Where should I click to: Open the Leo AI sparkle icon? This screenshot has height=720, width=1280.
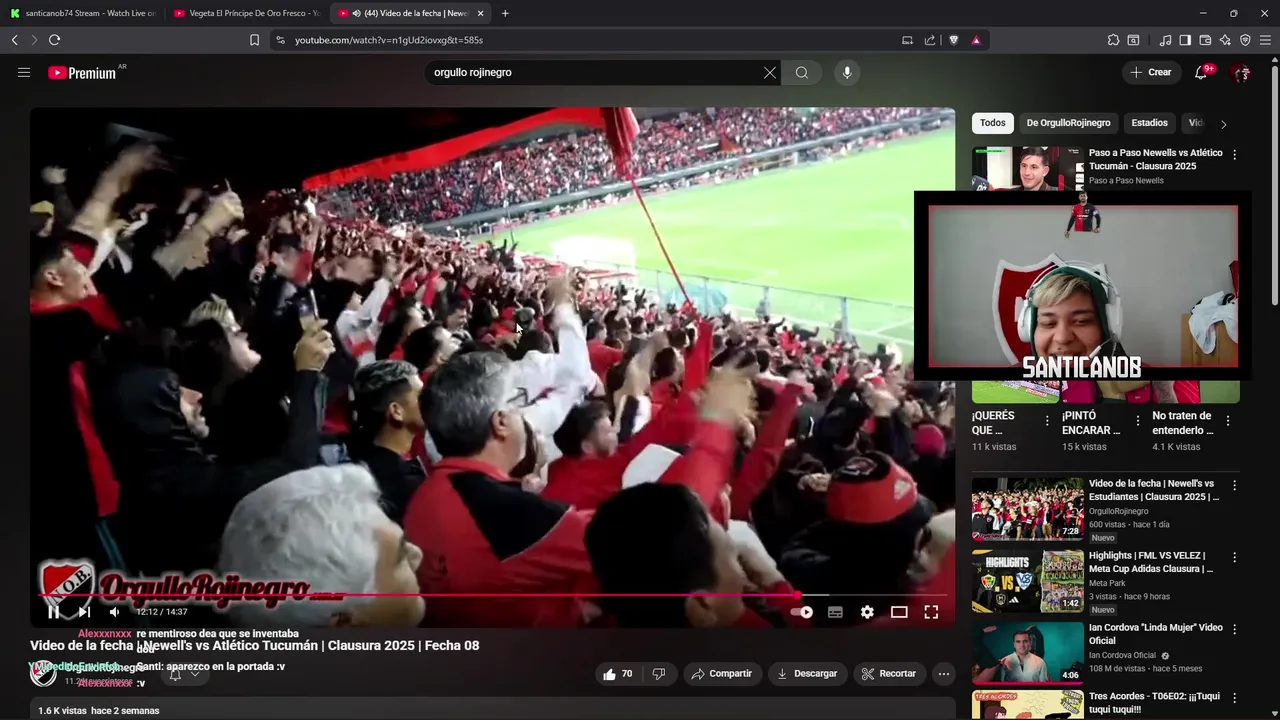1225,40
